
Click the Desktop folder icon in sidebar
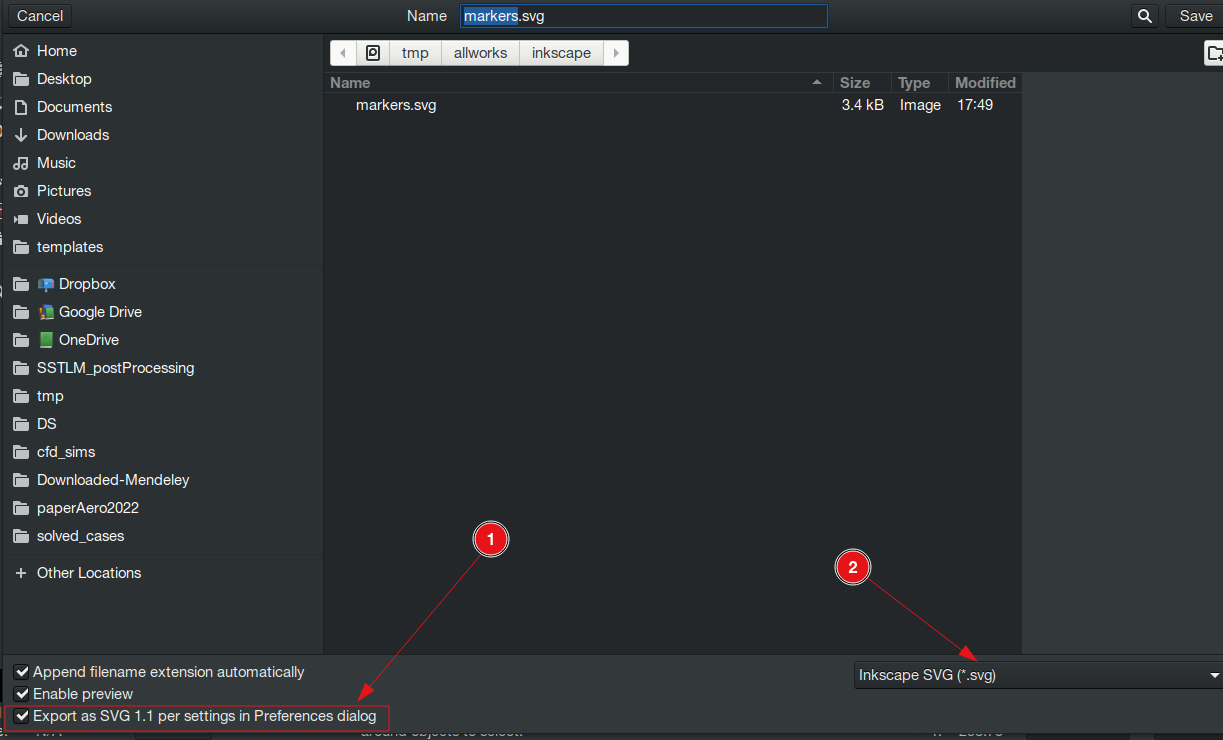[x=21, y=79]
